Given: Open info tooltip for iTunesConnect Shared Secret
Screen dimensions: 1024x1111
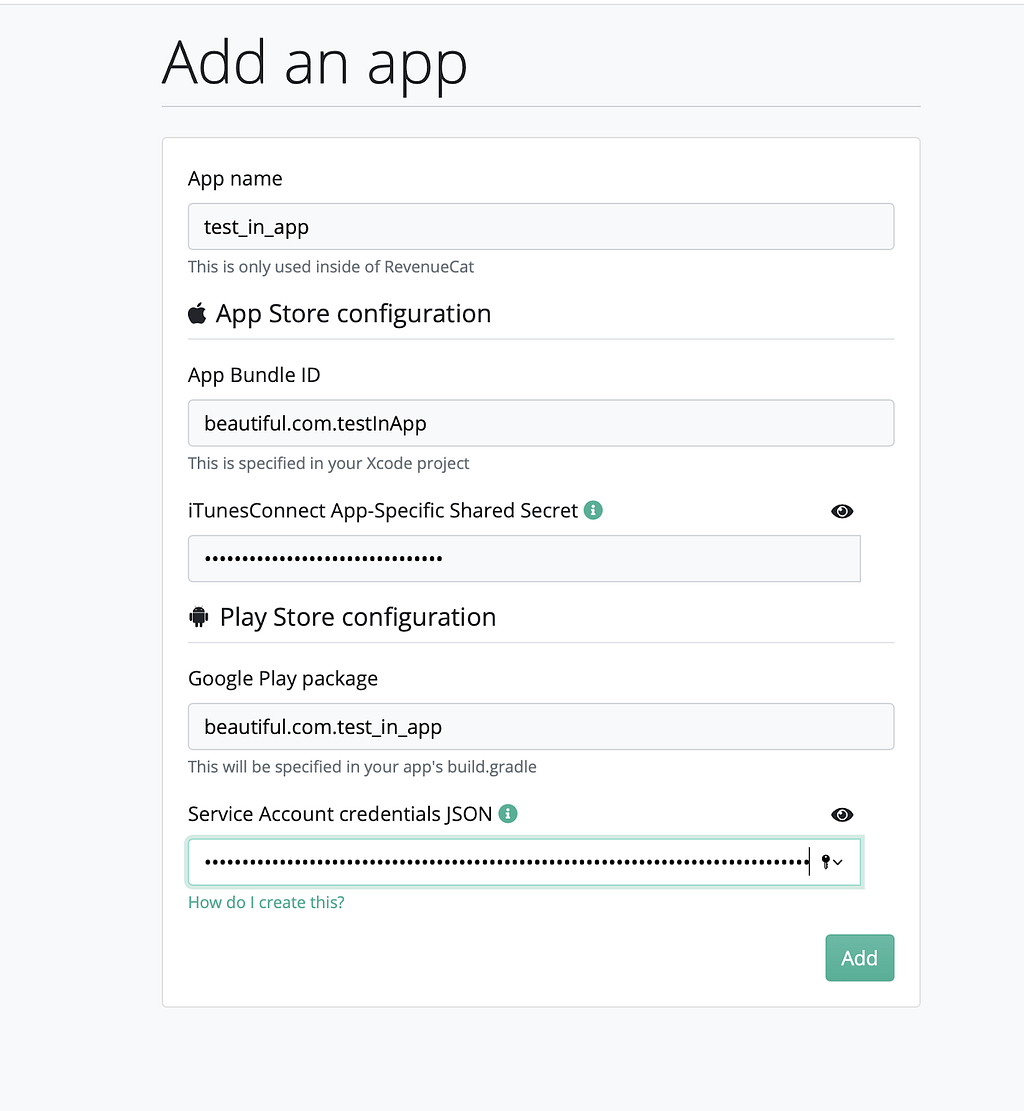Looking at the screenshot, I should click(x=593, y=510).
